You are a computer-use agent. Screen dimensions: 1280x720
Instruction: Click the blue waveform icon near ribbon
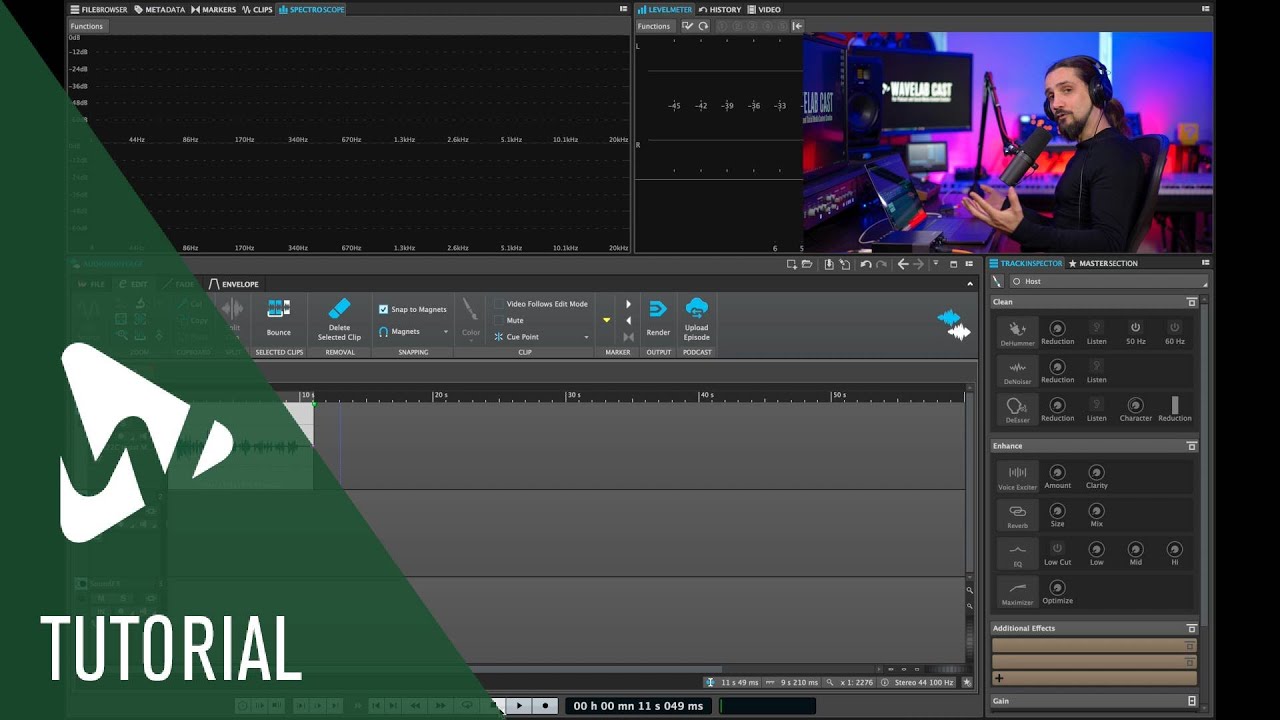coord(948,318)
